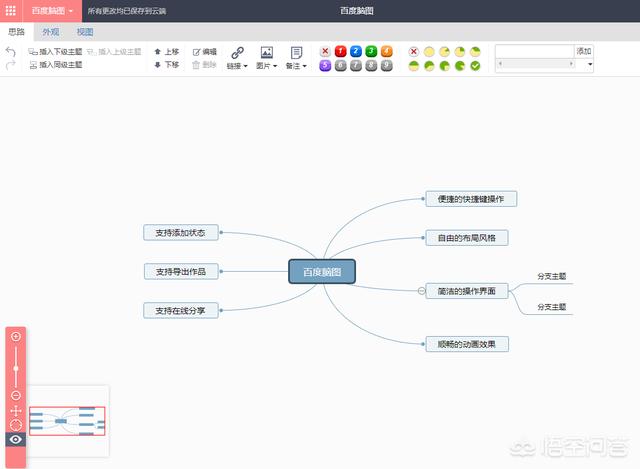Click 插入下级主题 button
640x469 pixels.
[55, 51]
